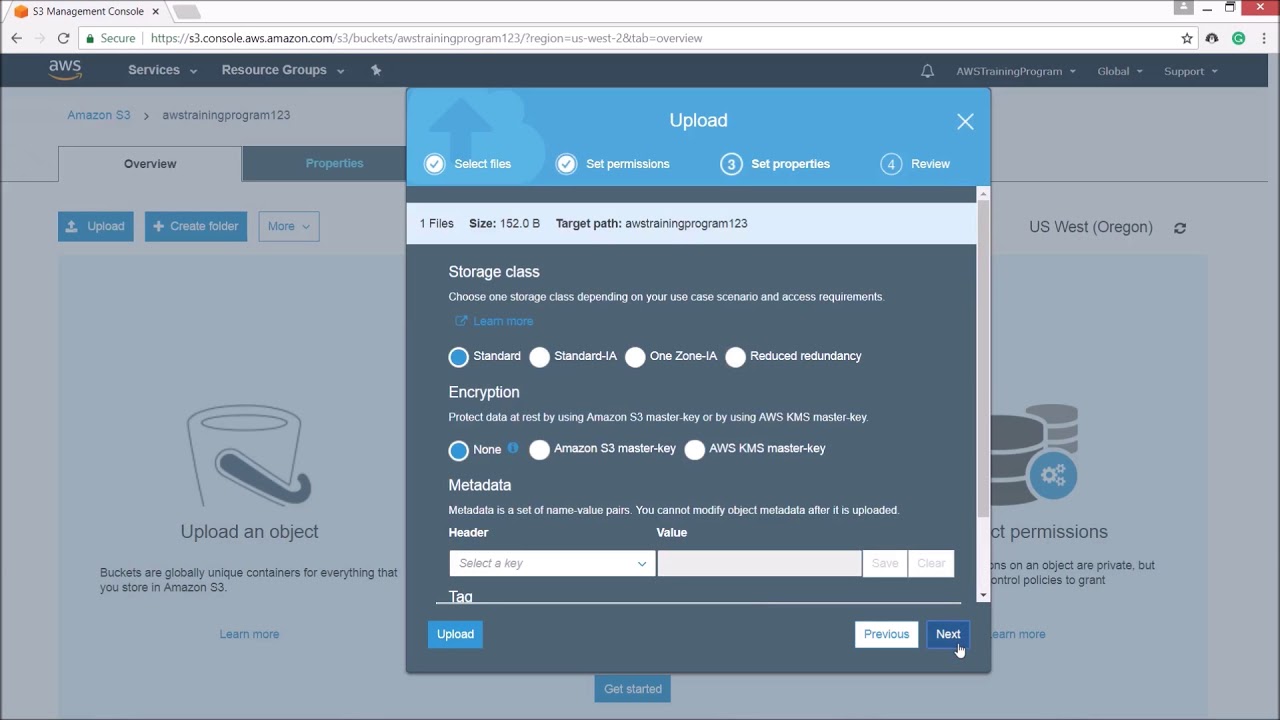This screenshot has width=1280, height=720.
Task: Open the Select a key metadata dropdown
Action: pyautogui.click(x=552, y=563)
